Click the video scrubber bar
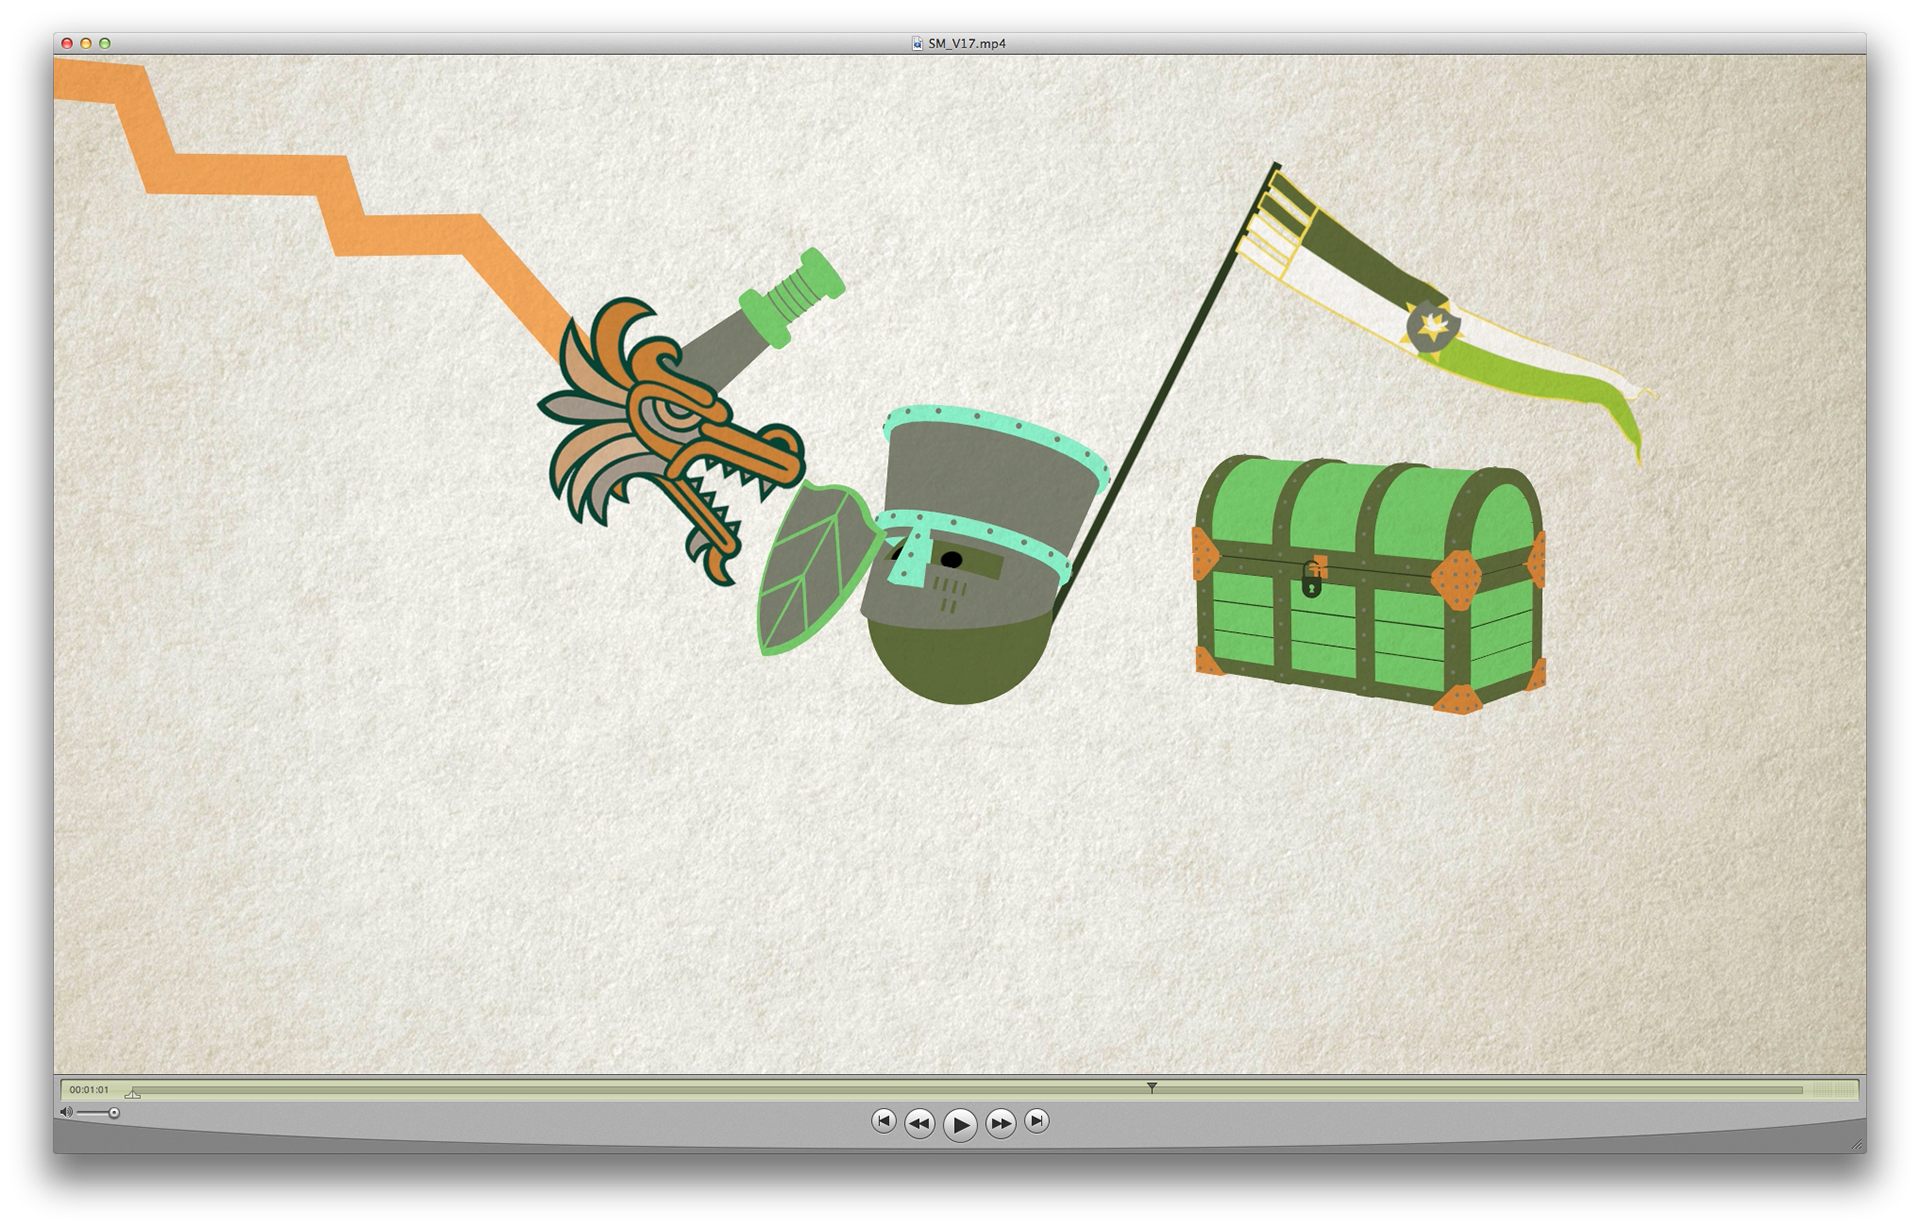The image size is (1920, 1228). (965, 1090)
